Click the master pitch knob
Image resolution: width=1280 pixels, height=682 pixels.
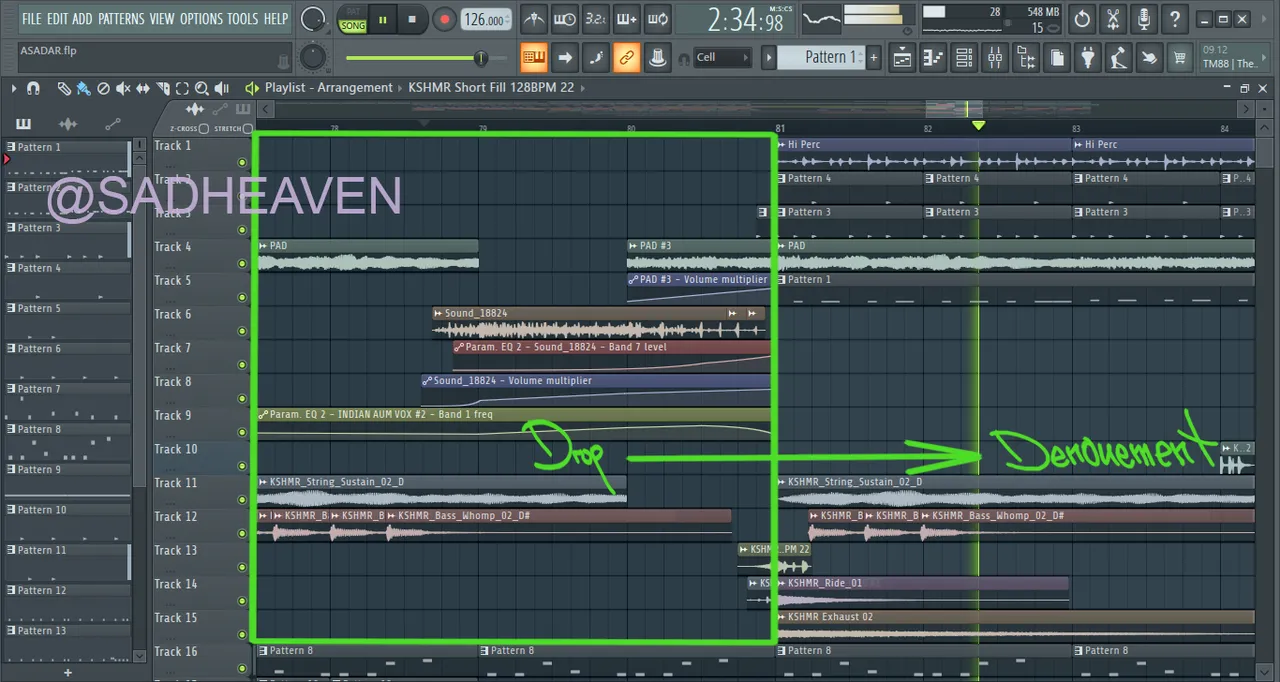click(313, 58)
